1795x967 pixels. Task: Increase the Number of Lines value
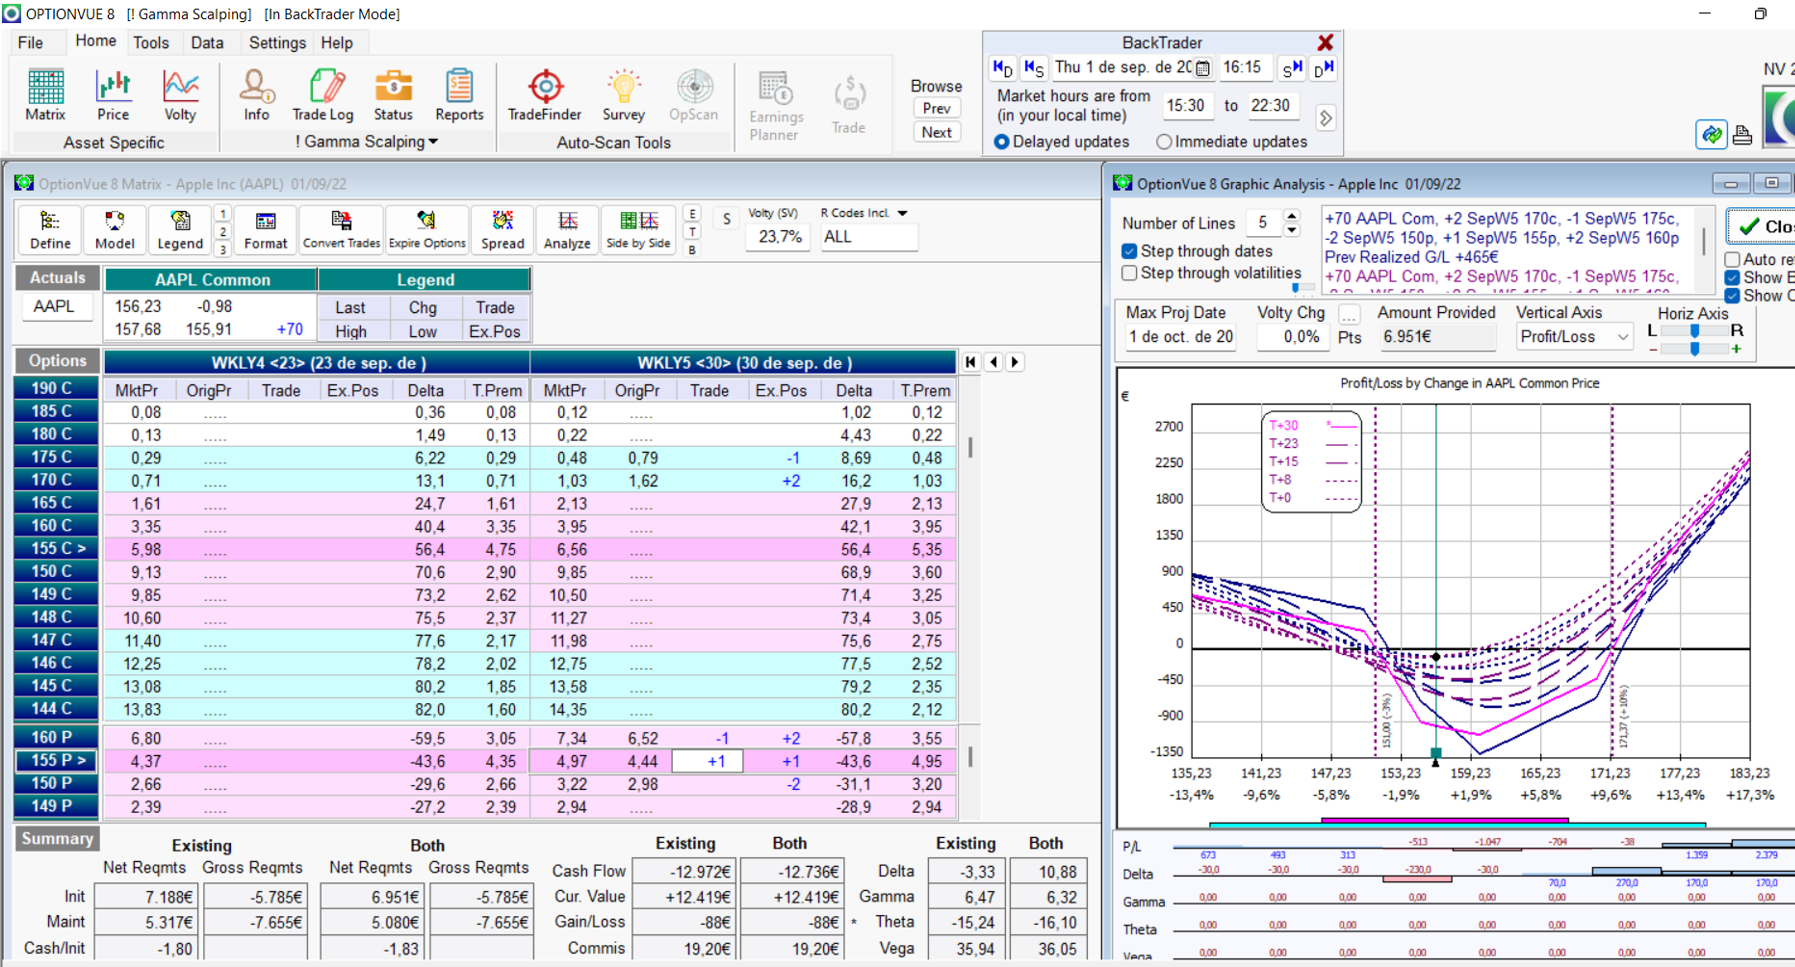pyautogui.click(x=1292, y=216)
